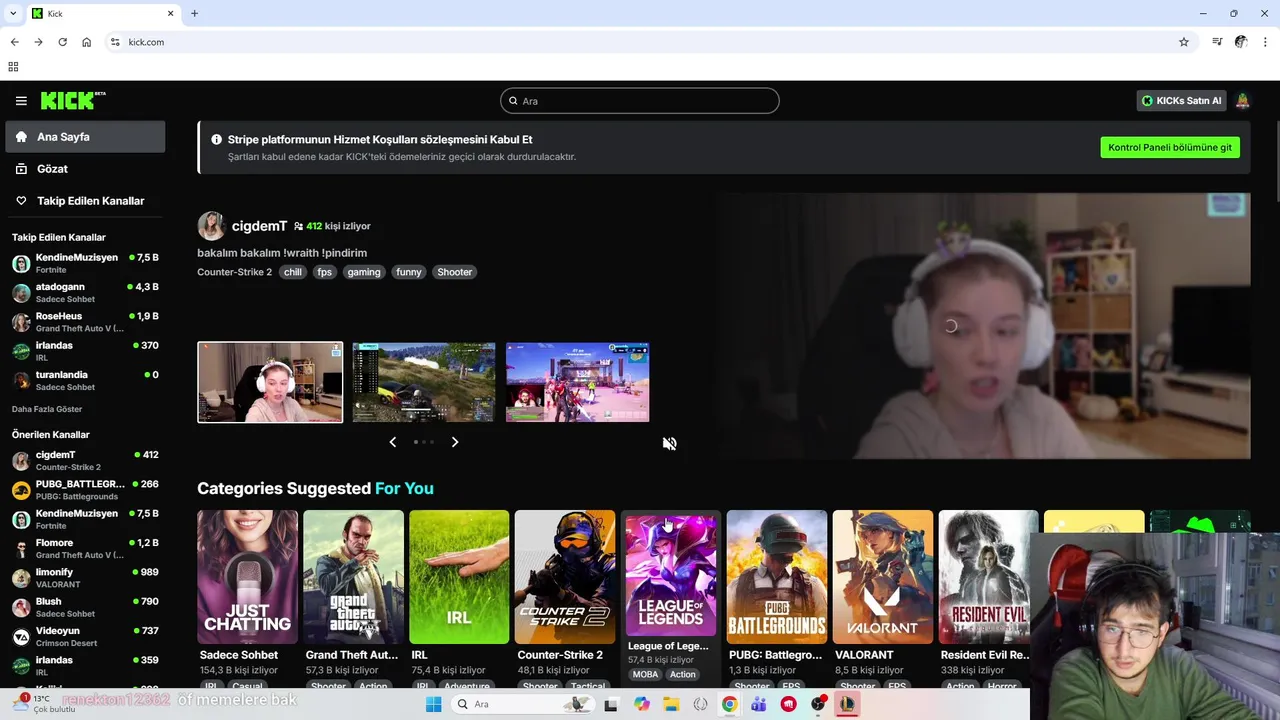Open Counter-Strike 2 category card

tap(565, 577)
